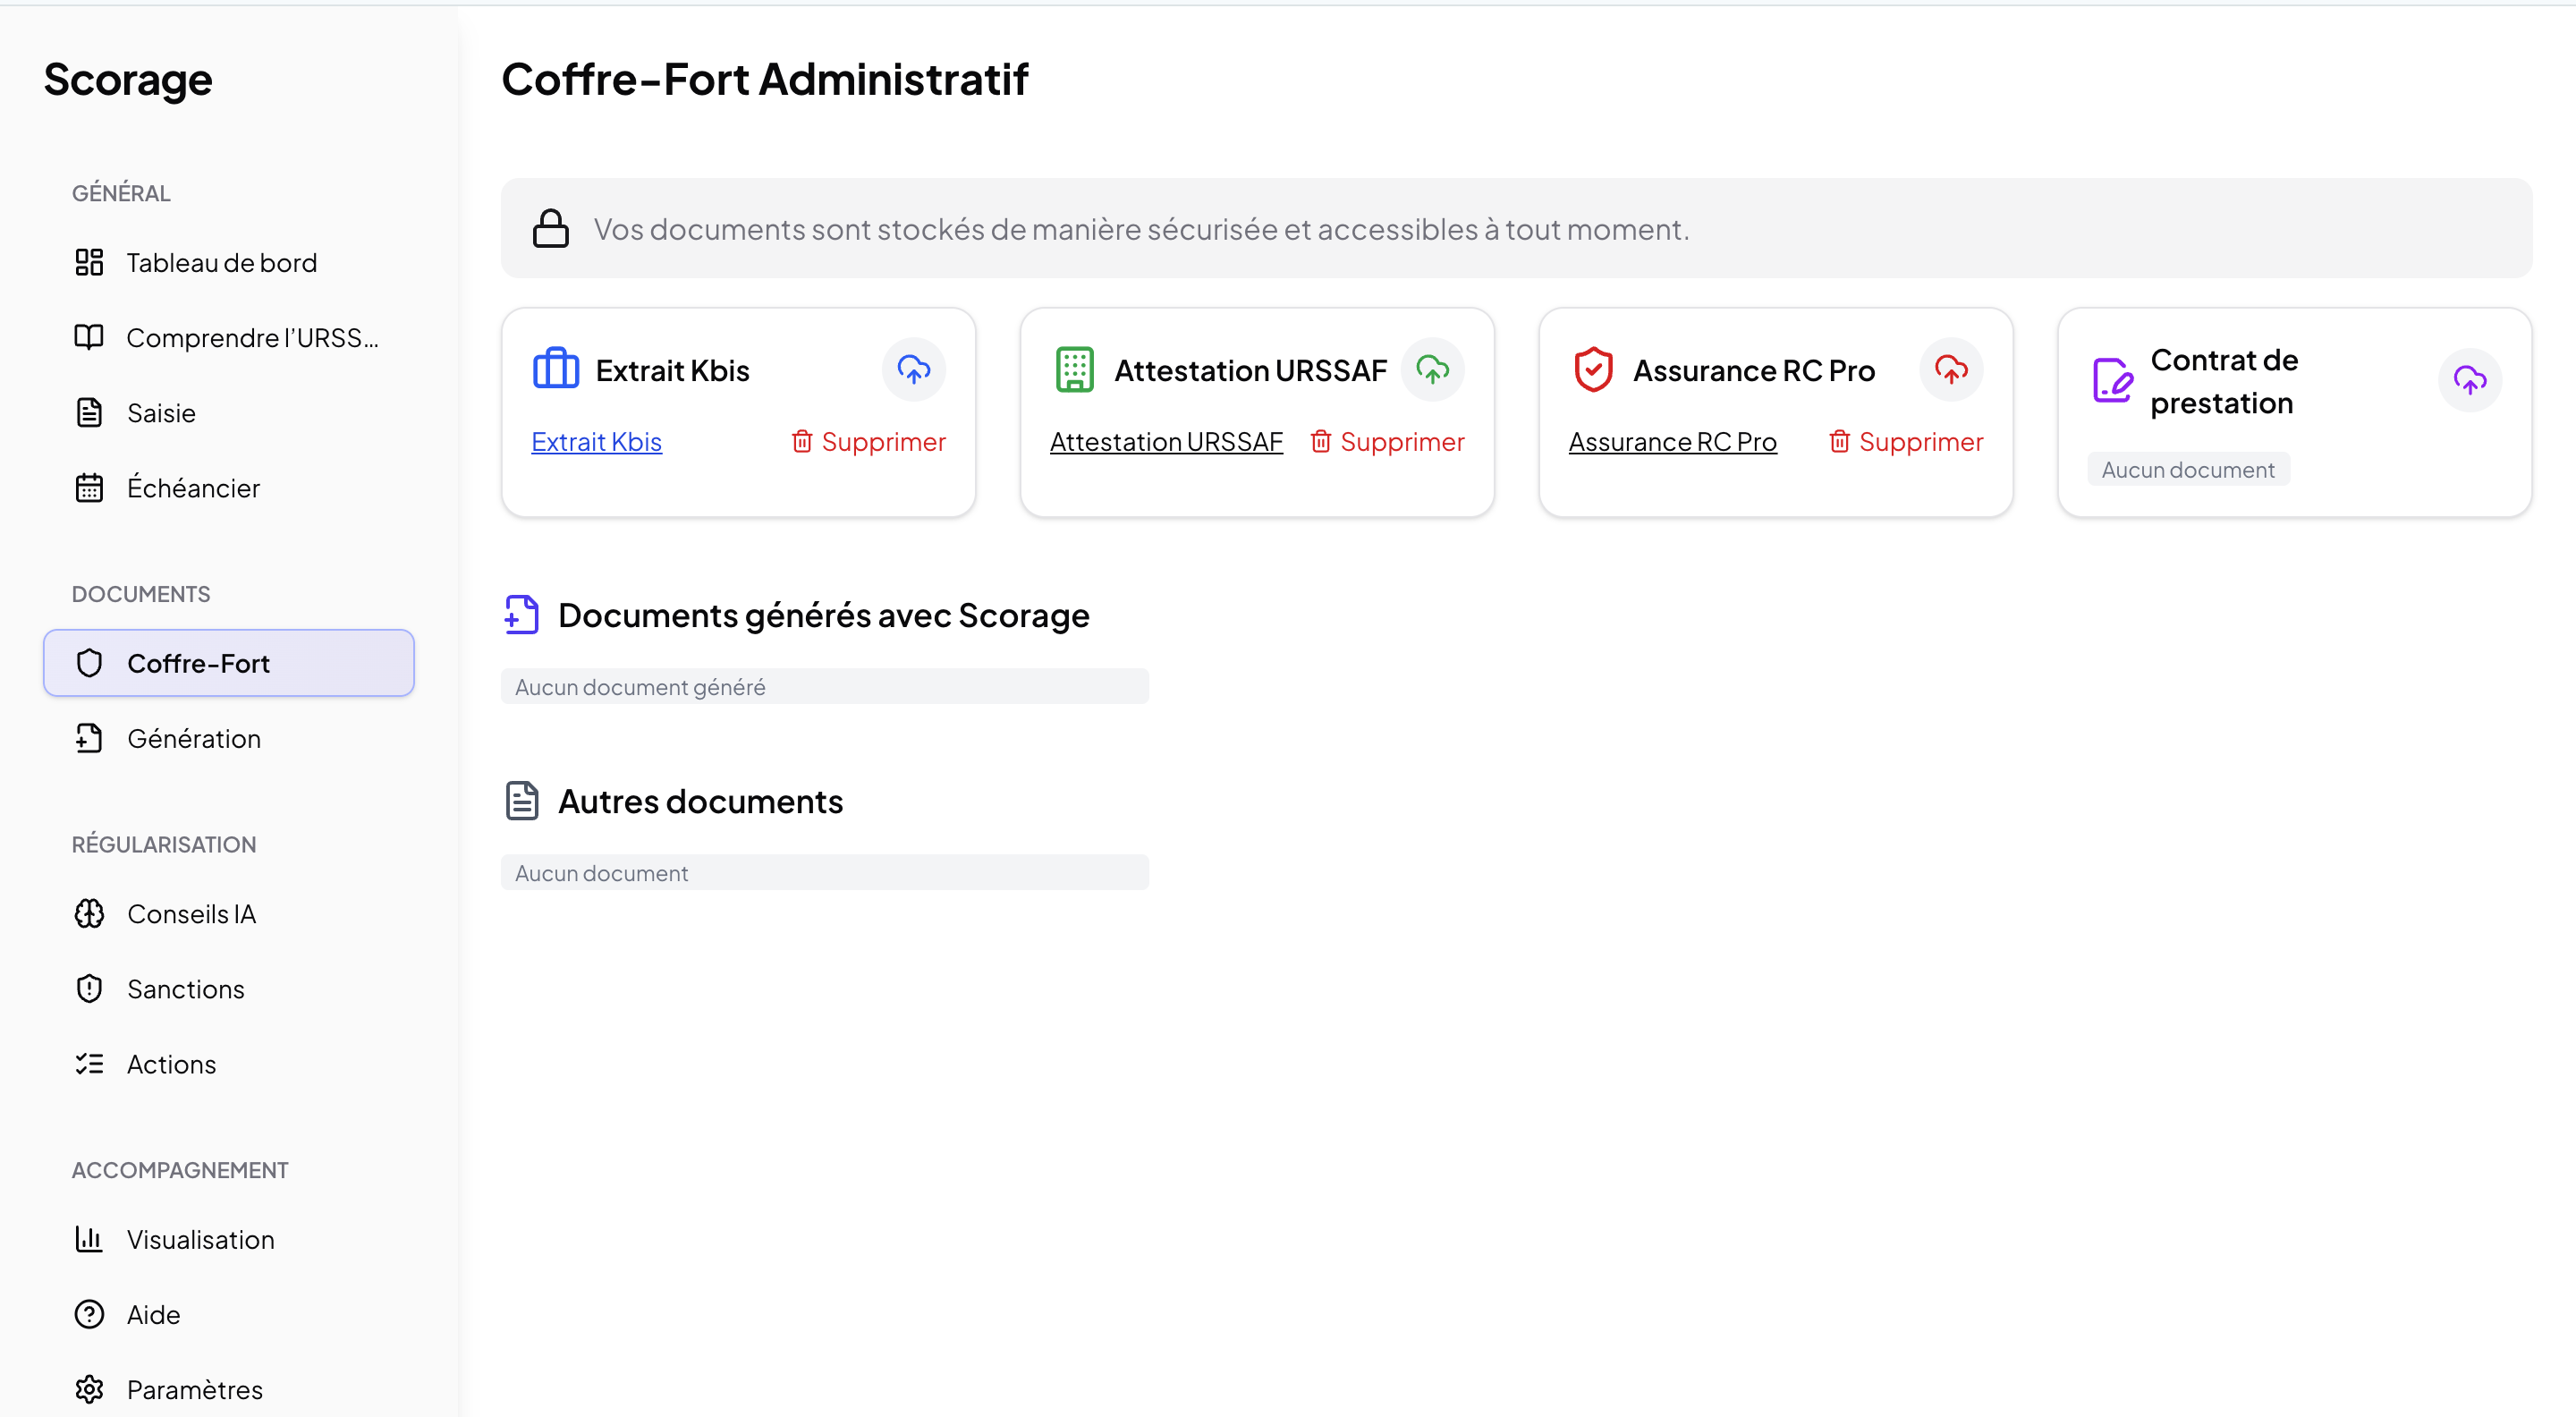This screenshot has height=1417, width=2576.
Task: Click the Scorage logo title
Action: [128, 79]
